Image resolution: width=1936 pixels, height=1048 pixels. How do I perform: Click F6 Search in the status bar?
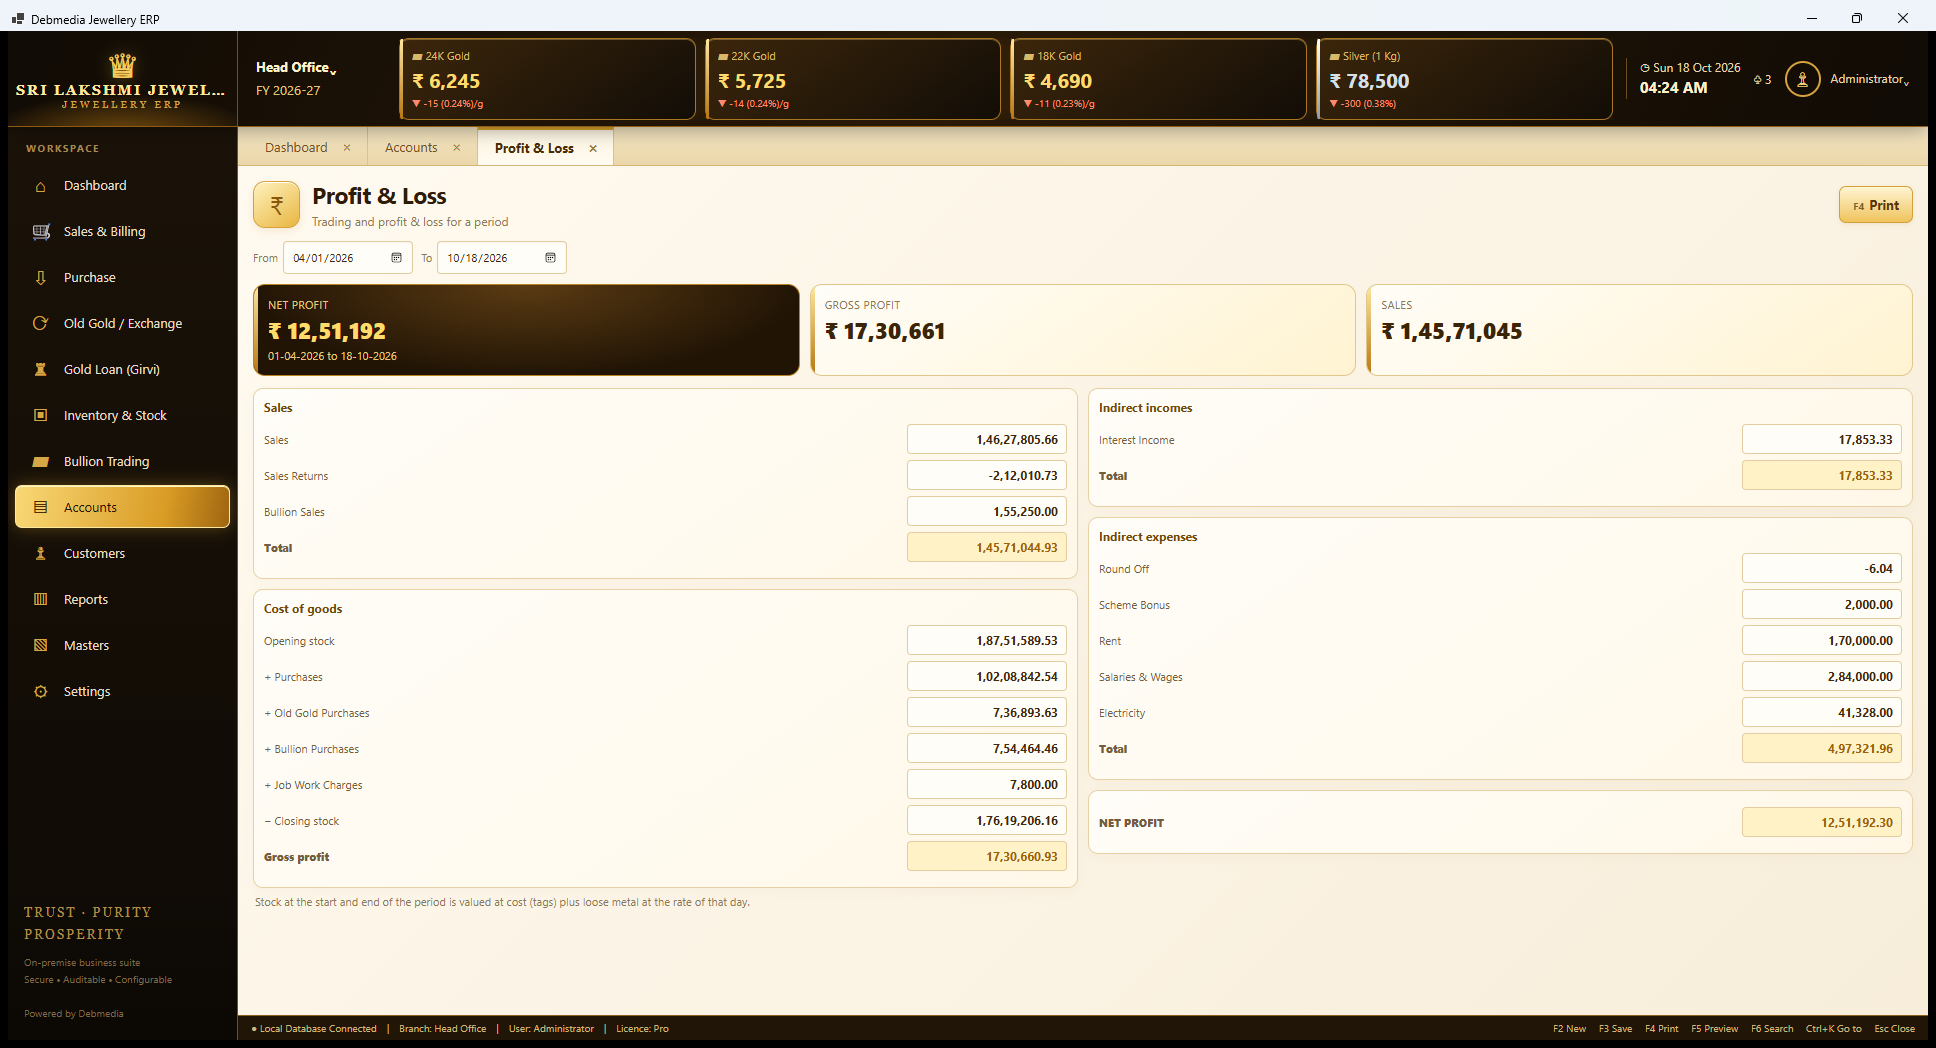1772,1029
